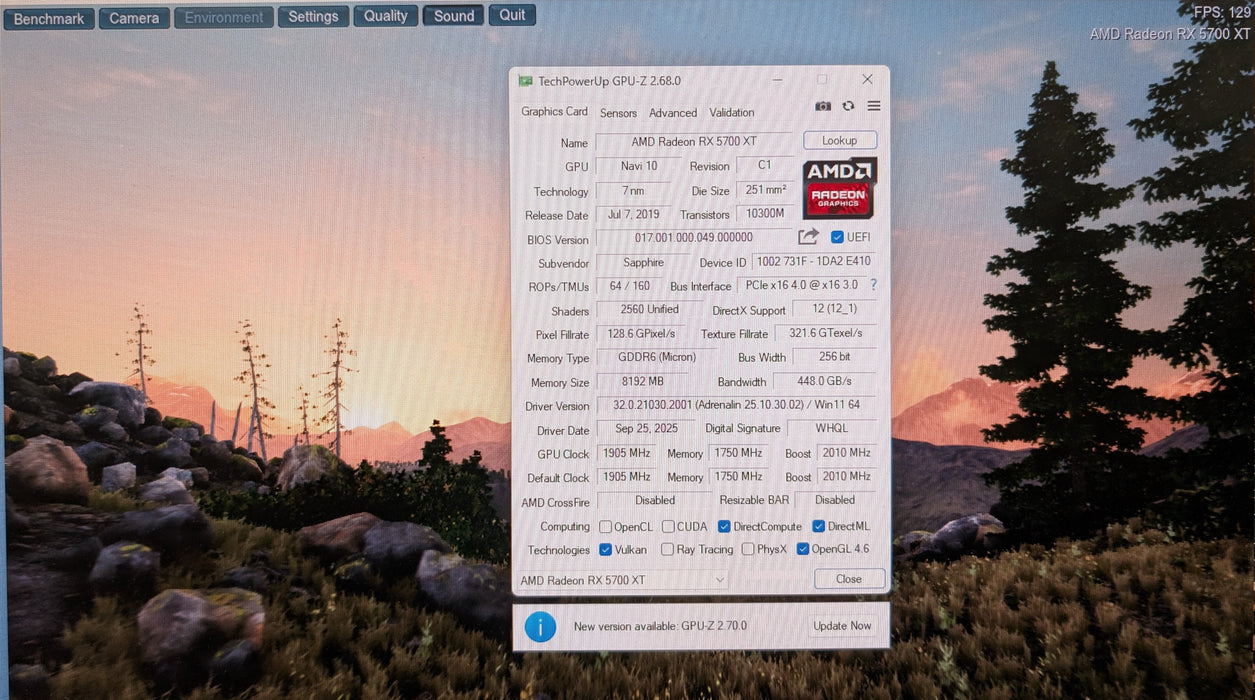Click the Release Date value "Jul 7, 2019"

click(634, 214)
